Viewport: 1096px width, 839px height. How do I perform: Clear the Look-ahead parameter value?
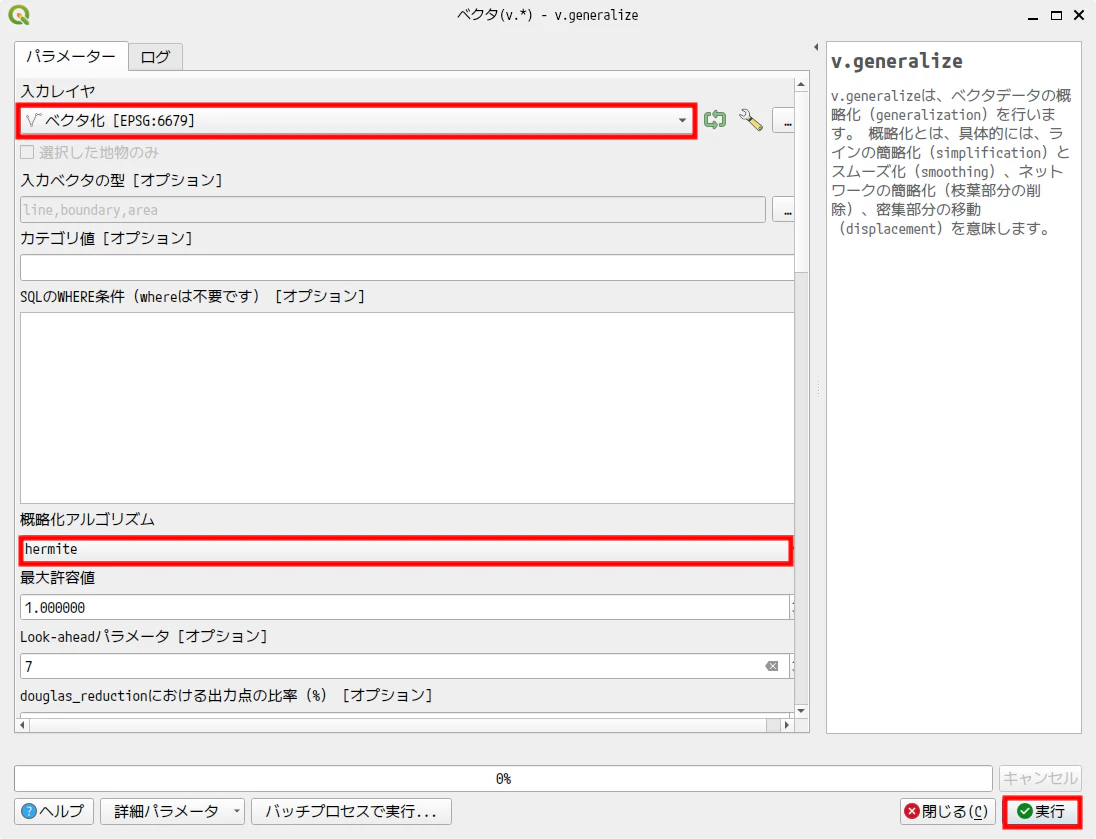tap(772, 666)
